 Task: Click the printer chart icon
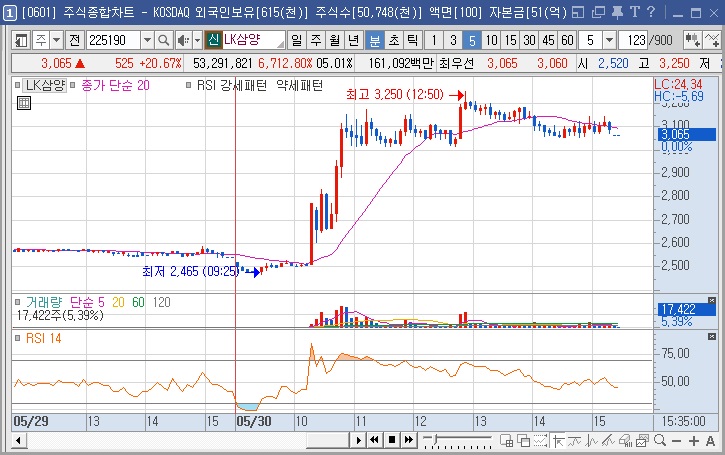tap(625, 441)
